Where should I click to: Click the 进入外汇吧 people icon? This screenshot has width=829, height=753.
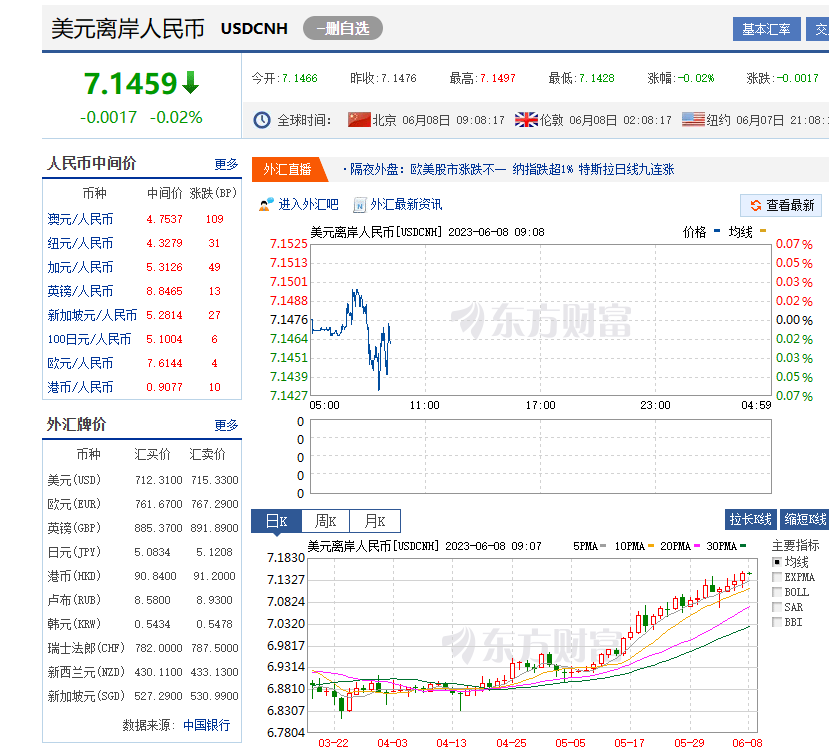[266, 205]
